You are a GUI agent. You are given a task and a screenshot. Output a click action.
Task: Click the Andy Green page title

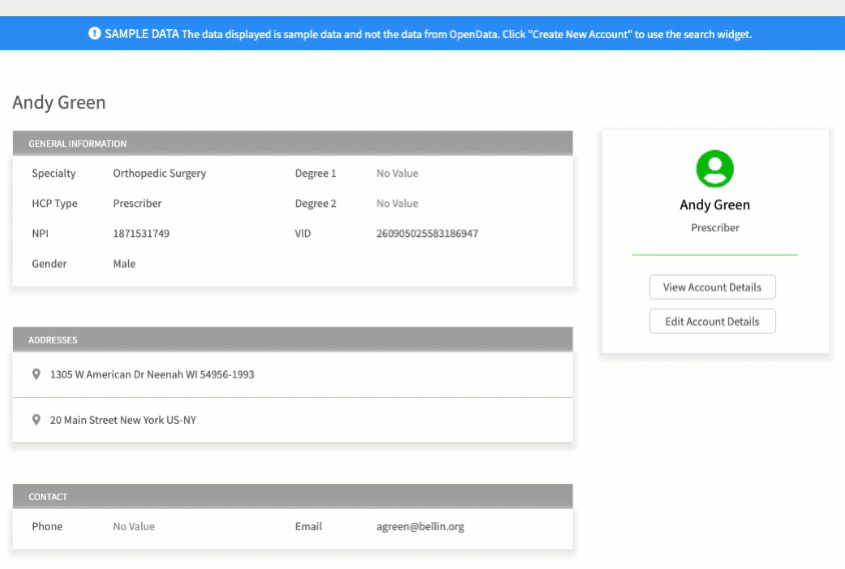[59, 103]
